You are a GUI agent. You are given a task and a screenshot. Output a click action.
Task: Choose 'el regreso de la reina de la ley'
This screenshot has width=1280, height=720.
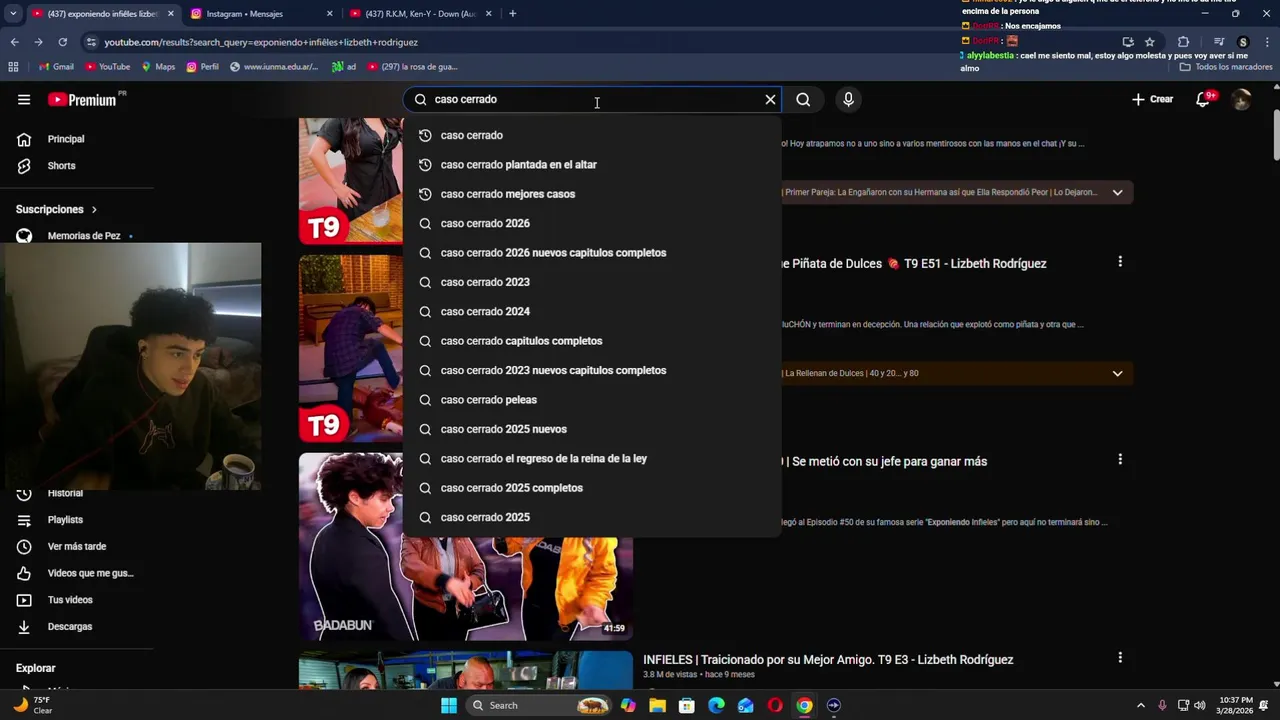pos(592,459)
